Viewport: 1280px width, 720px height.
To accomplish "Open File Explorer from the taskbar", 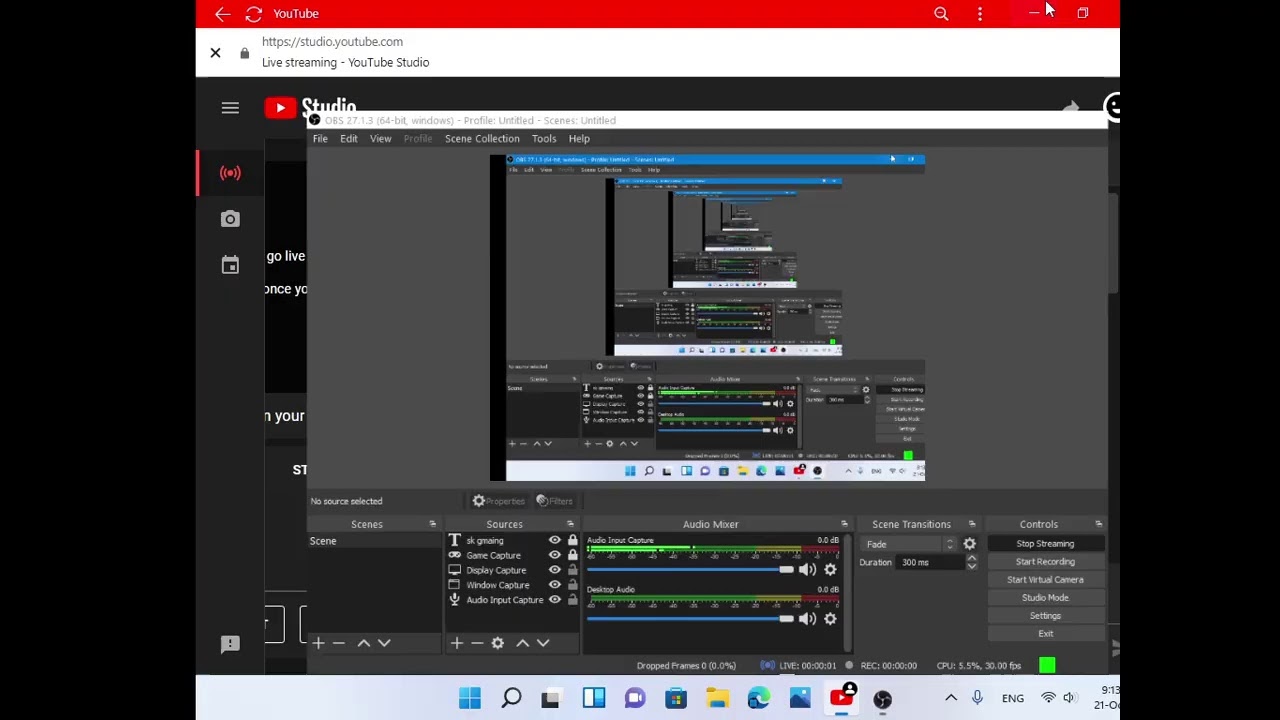I will [717, 698].
